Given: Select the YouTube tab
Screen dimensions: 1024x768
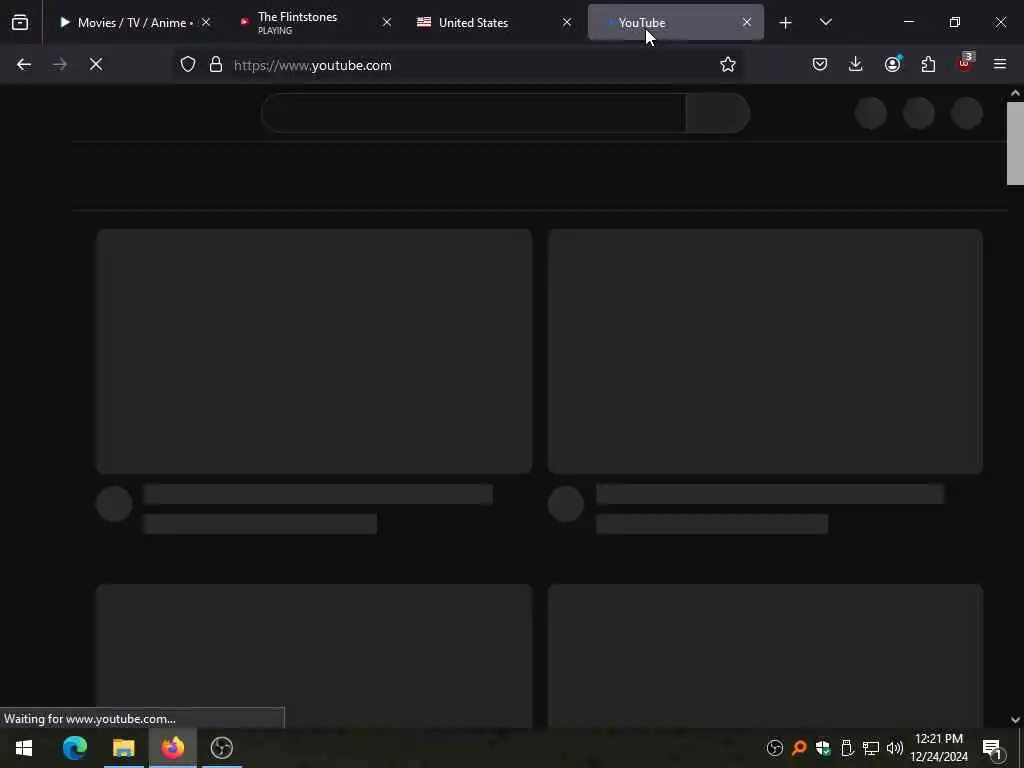Looking at the screenshot, I should 675,22.
